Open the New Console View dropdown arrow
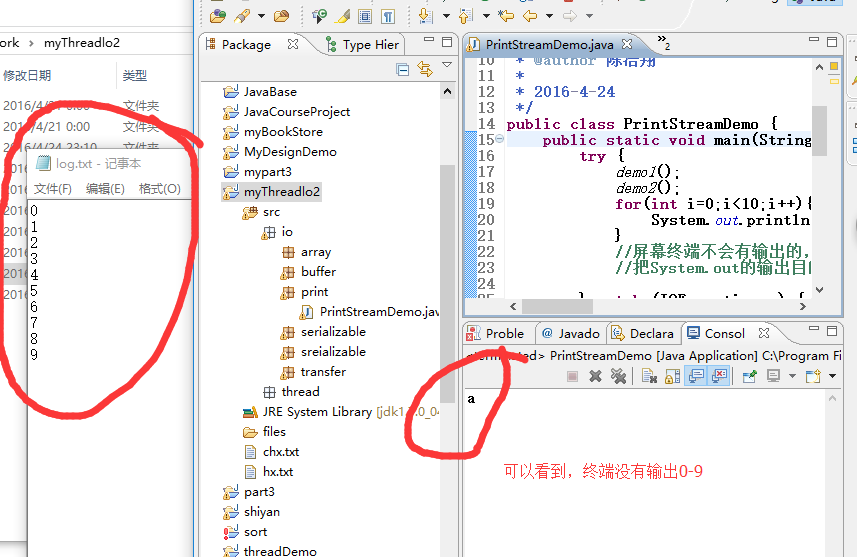 tap(832, 376)
